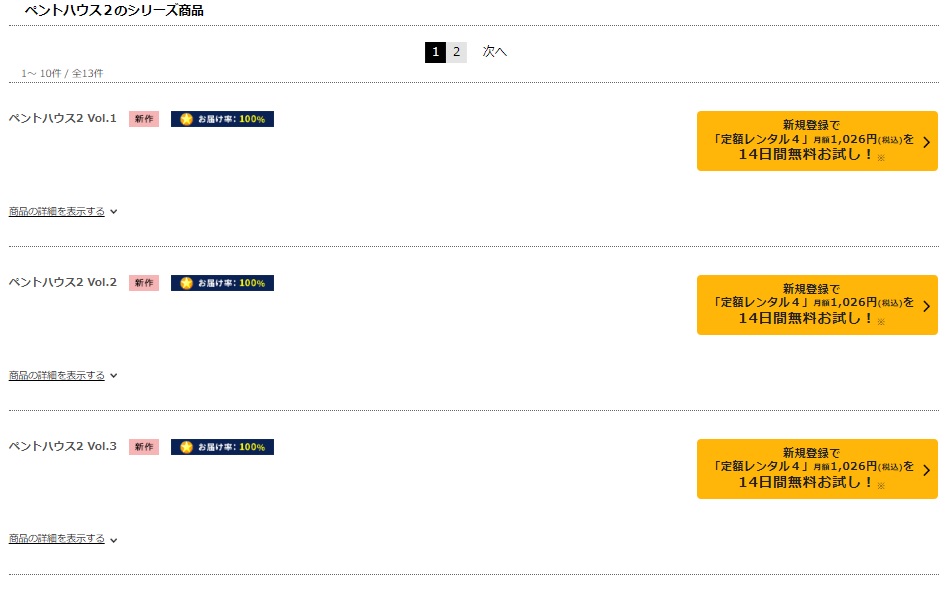Click the arrow on the Vol.3 free-trial banner
The image size is (949, 590).
click(x=926, y=470)
